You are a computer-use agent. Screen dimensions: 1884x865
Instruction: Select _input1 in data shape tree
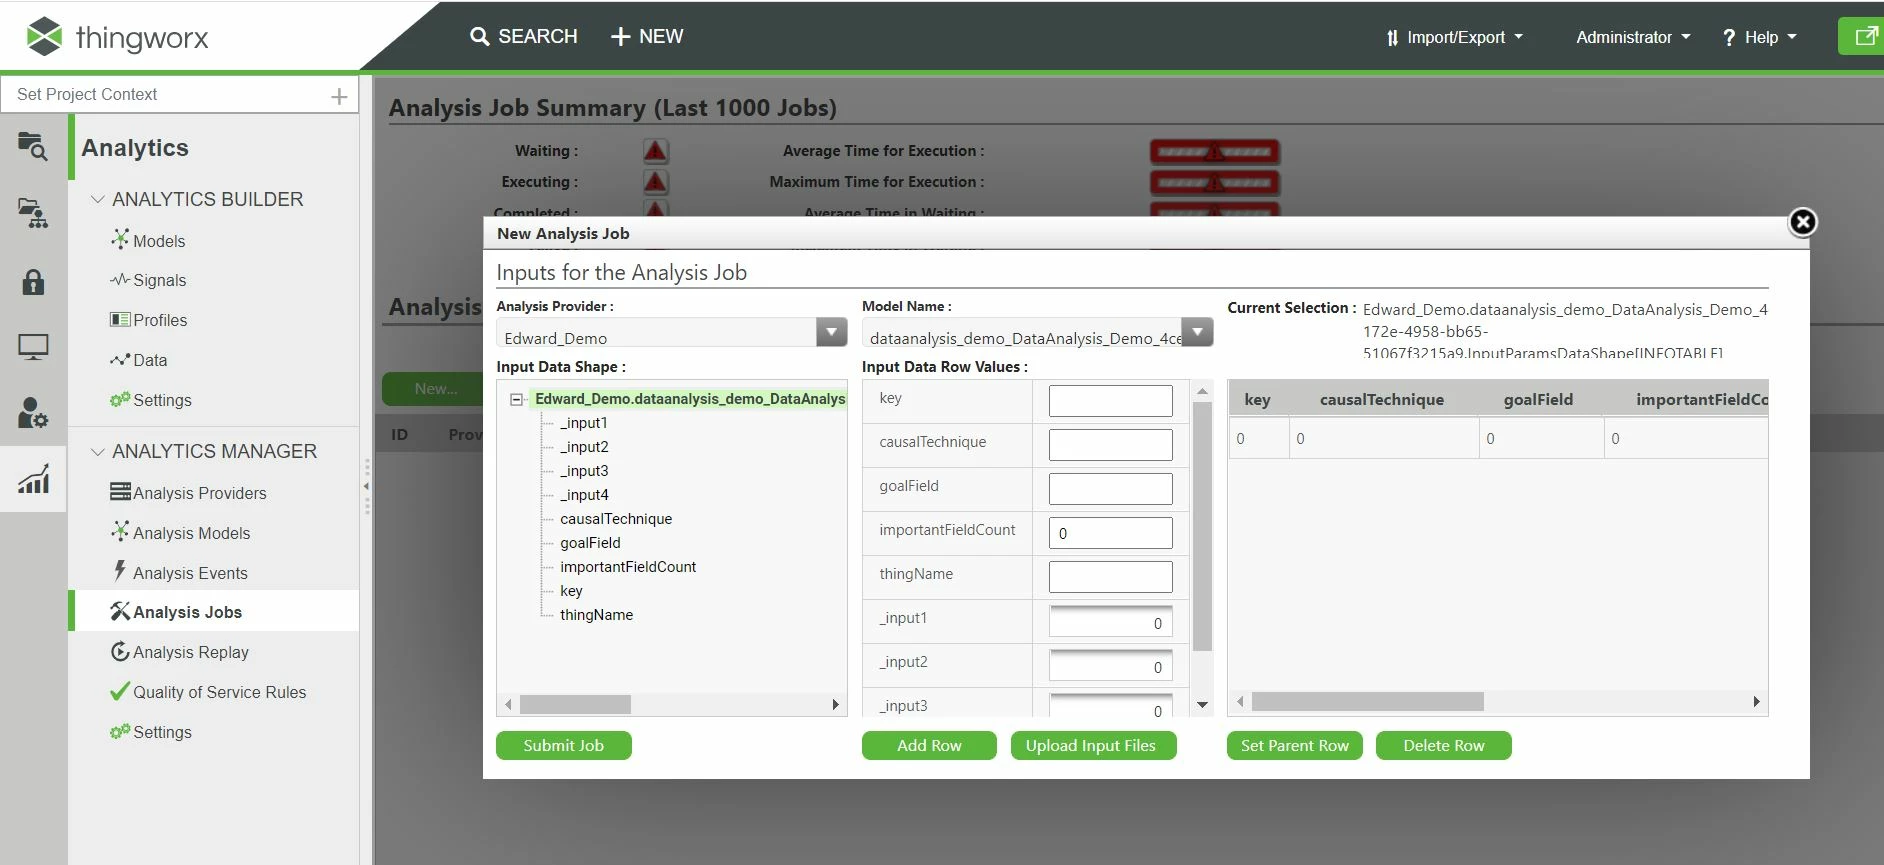click(584, 423)
